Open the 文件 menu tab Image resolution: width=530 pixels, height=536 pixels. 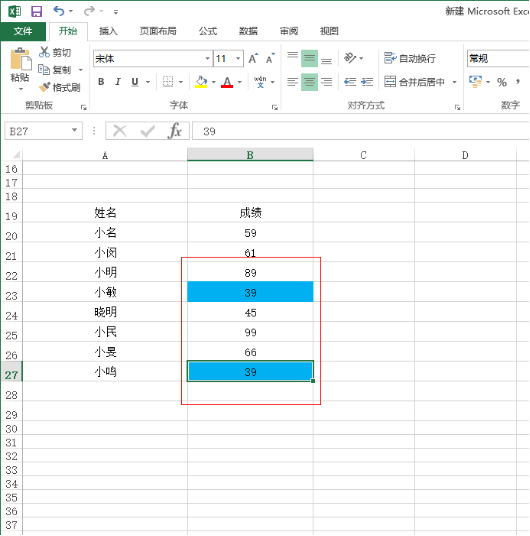click(23, 31)
